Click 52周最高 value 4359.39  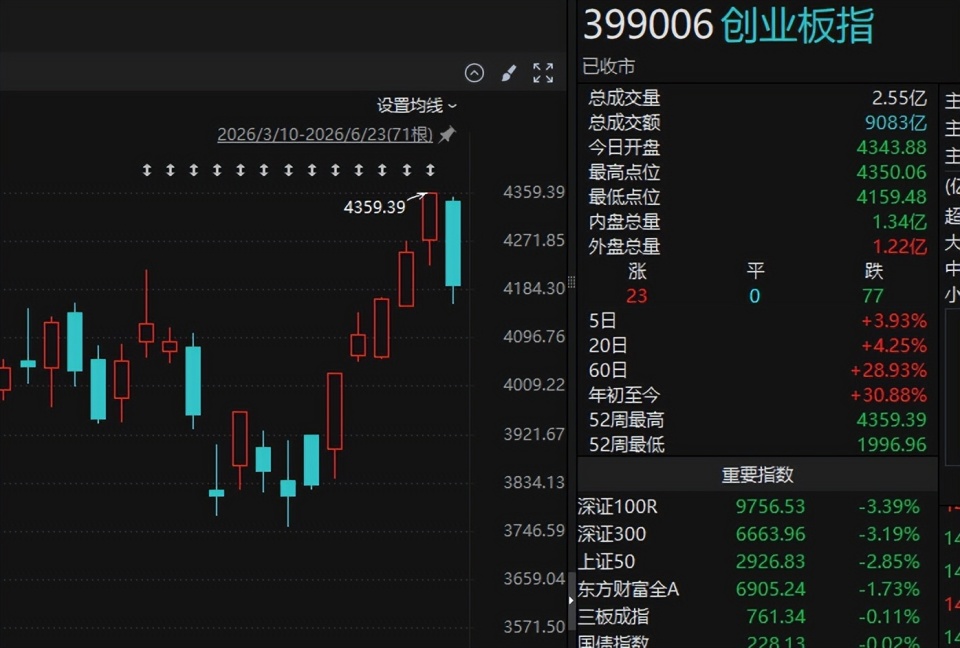891,420
